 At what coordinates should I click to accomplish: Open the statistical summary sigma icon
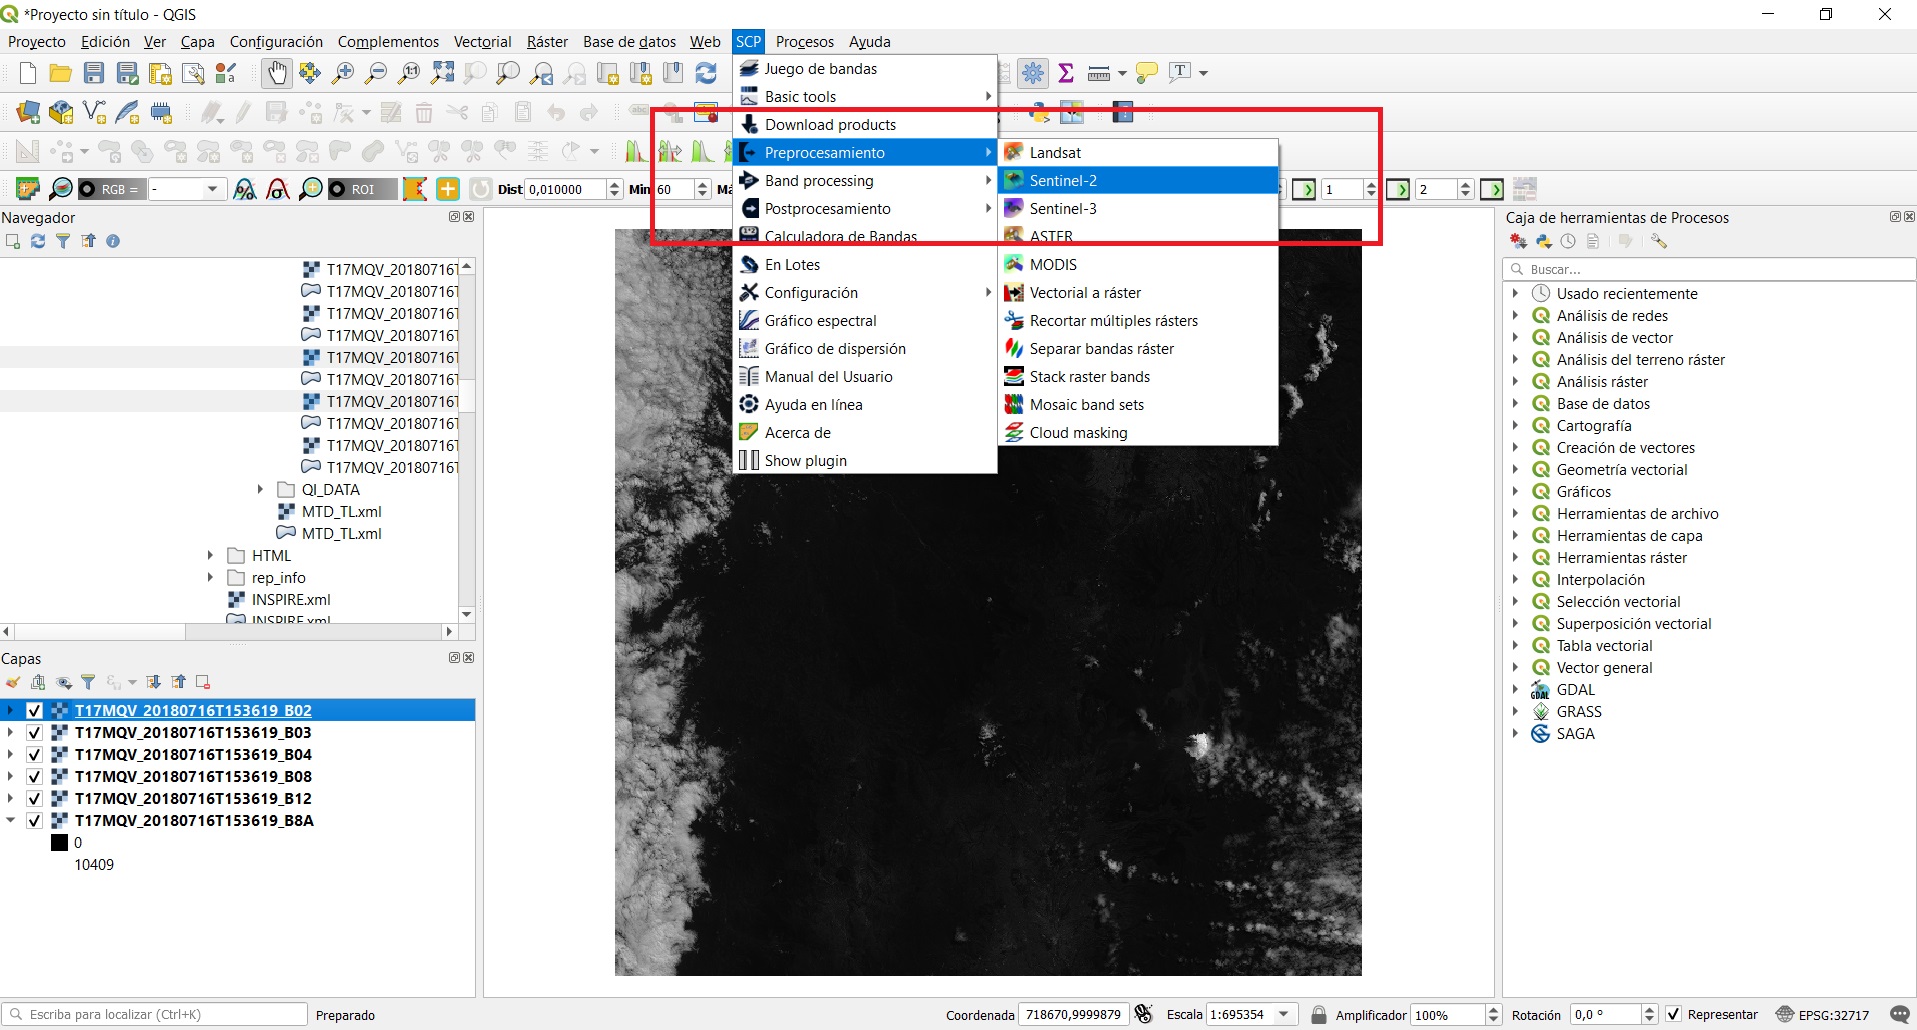[1066, 73]
